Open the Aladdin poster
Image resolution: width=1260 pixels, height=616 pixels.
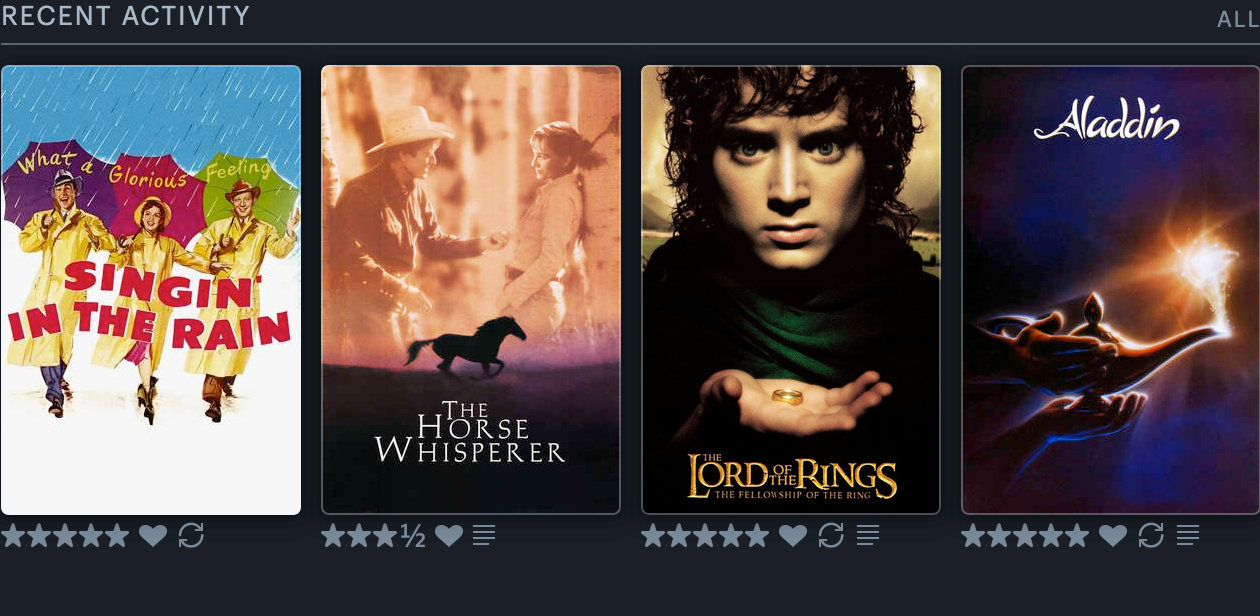[x=1111, y=290]
